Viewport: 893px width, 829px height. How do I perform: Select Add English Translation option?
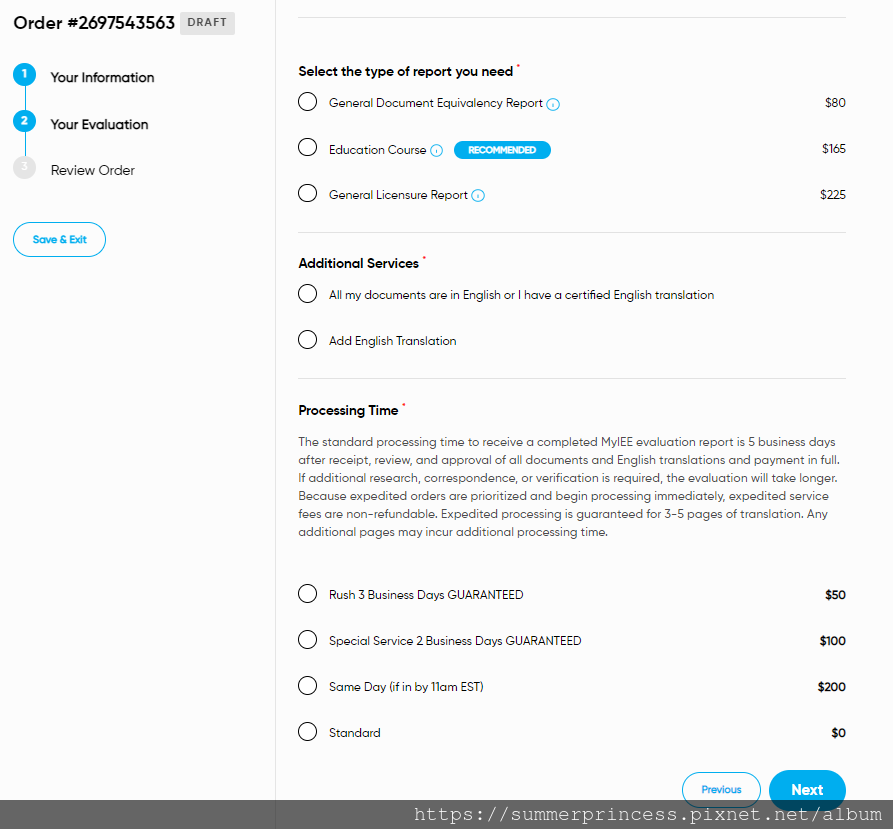(x=308, y=339)
